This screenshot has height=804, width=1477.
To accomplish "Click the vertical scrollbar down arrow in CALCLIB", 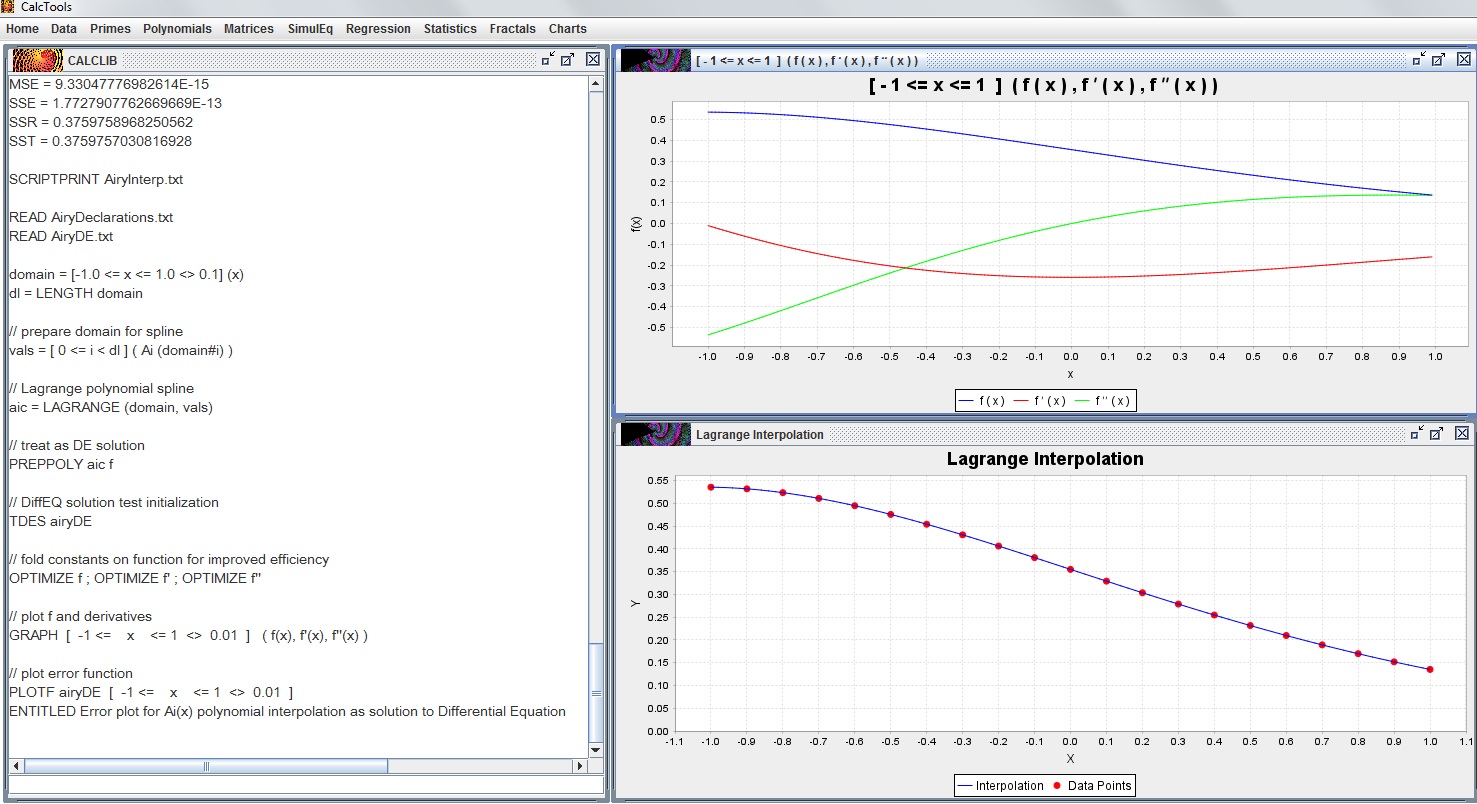I will point(597,750).
